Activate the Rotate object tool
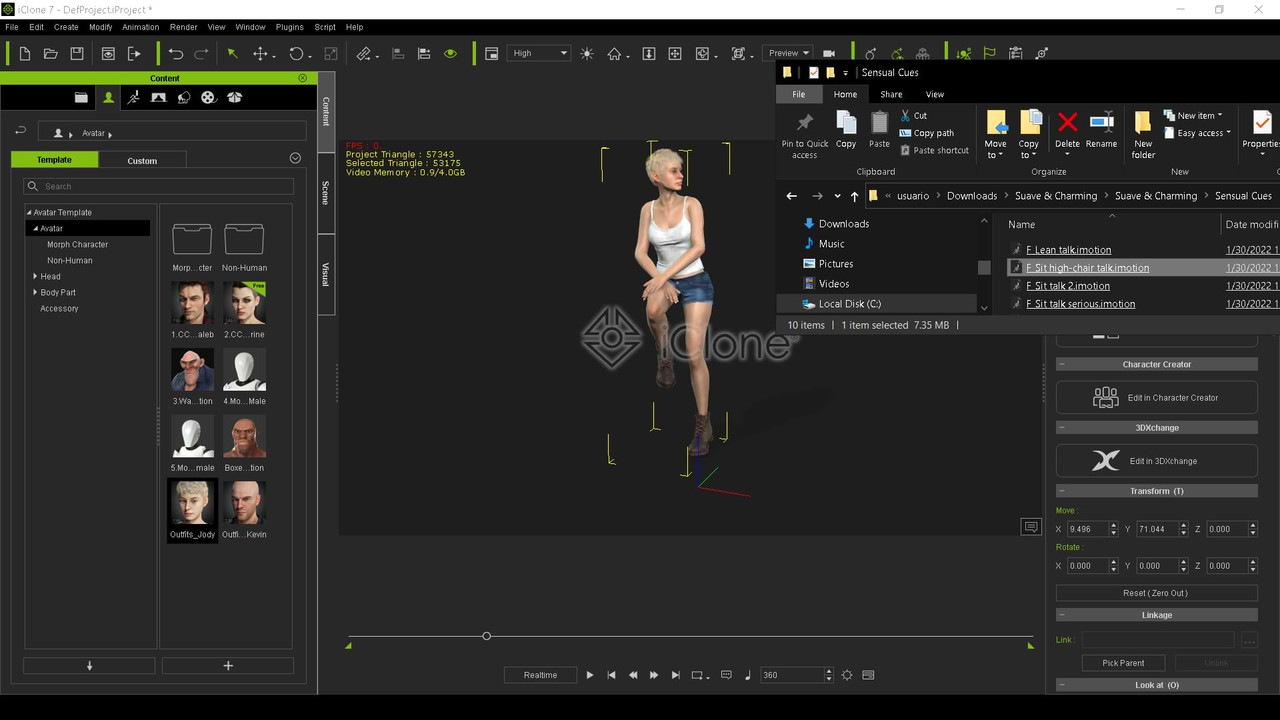Image resolution: width=1280 pixels, height=720 pixels. click(296, 53)
